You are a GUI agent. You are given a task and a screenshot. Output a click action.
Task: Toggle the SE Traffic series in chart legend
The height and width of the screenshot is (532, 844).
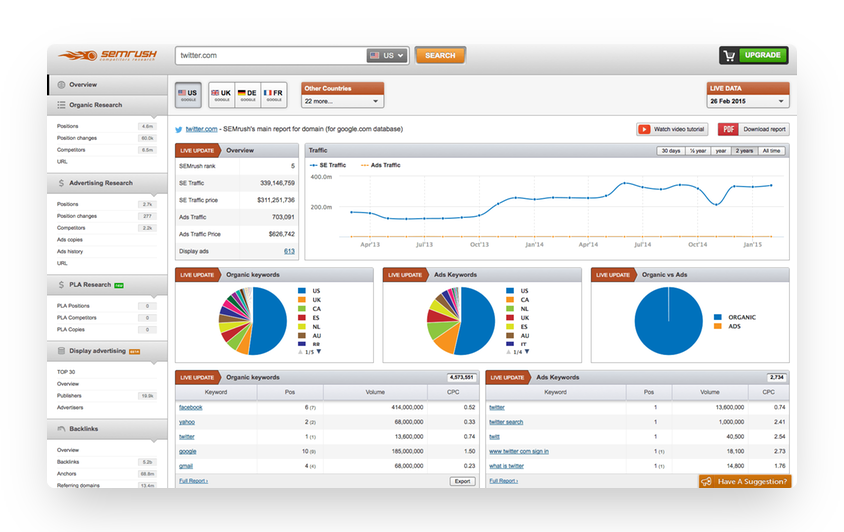(328, 165)
